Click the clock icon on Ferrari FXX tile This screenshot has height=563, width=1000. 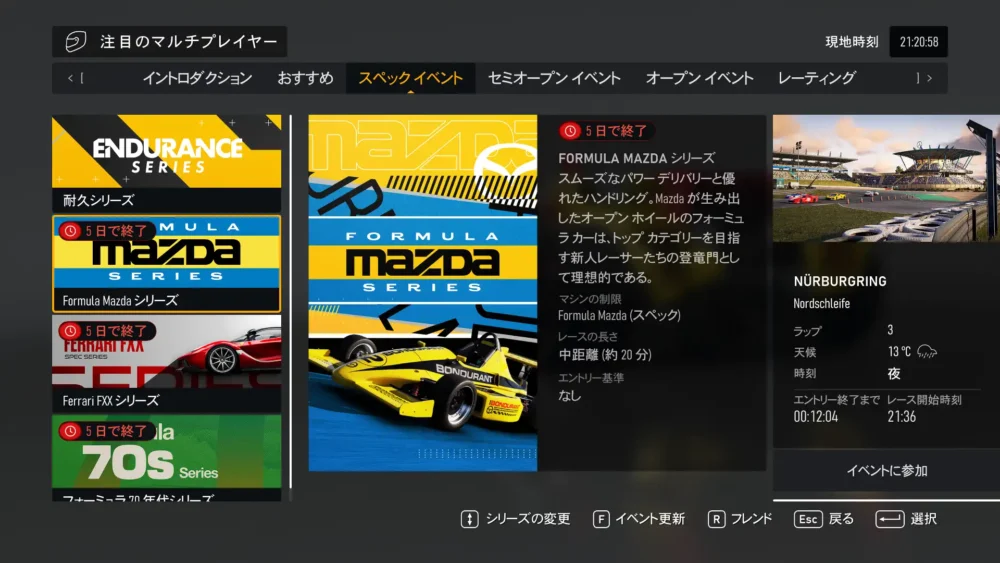(71, 330)
